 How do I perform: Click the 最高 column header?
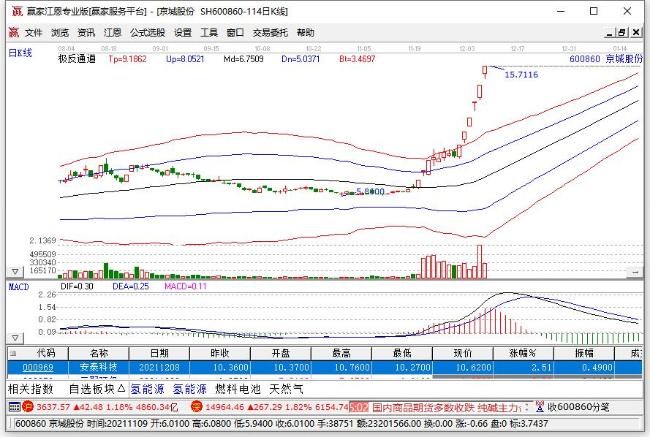point(341,353)
